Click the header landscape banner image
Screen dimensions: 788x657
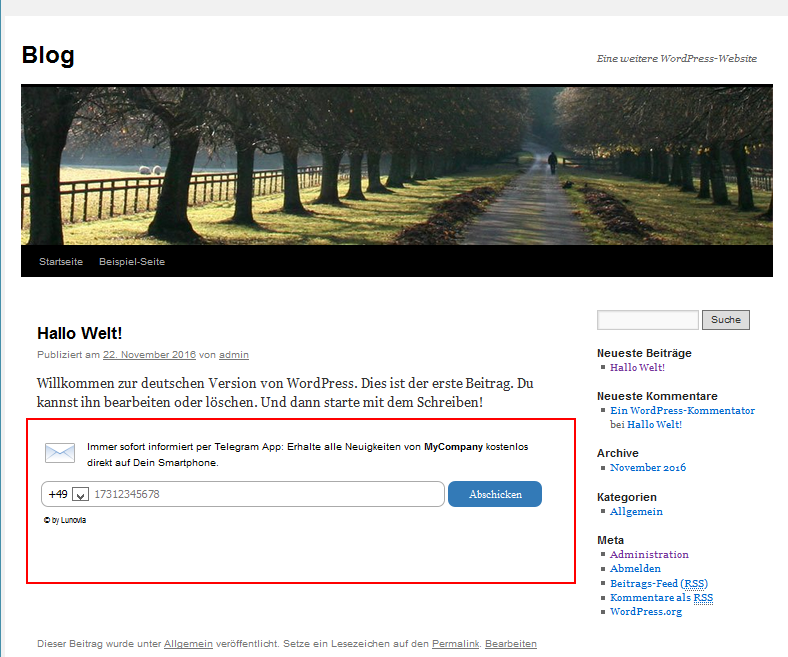[x=396, y=165]
